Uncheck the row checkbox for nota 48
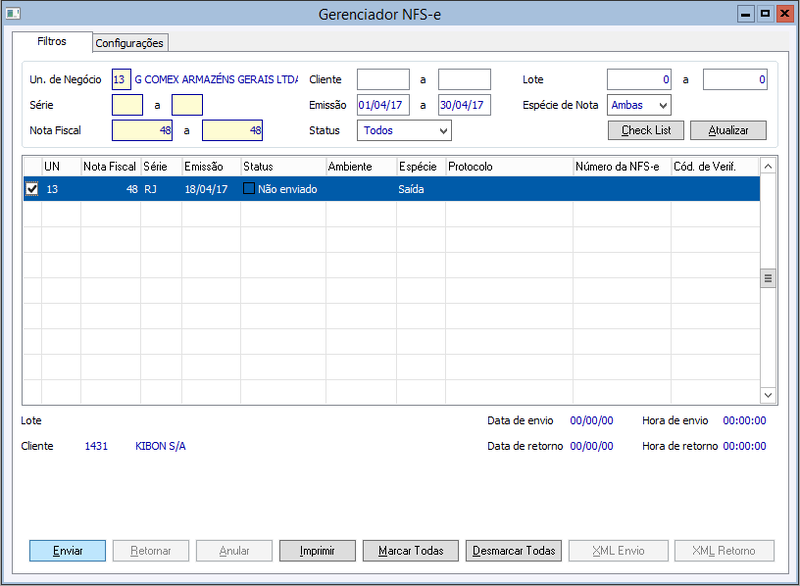The height and width of the screenshot is (586, 800). pyautogui.click(x=32, y=189)
